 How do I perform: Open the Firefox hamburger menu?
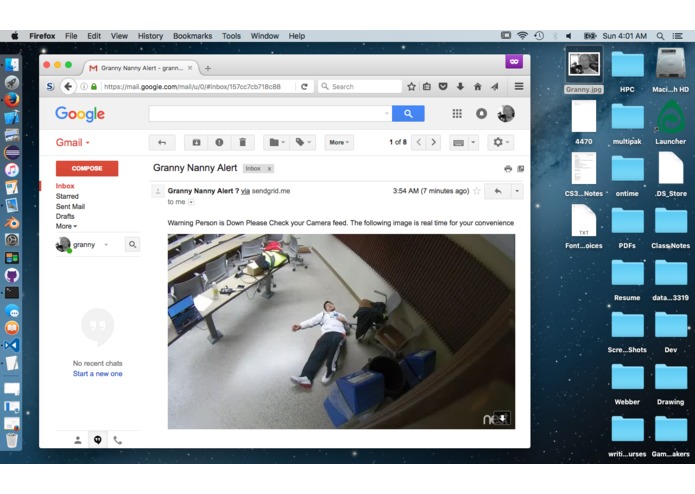click(x=519, y=86)
